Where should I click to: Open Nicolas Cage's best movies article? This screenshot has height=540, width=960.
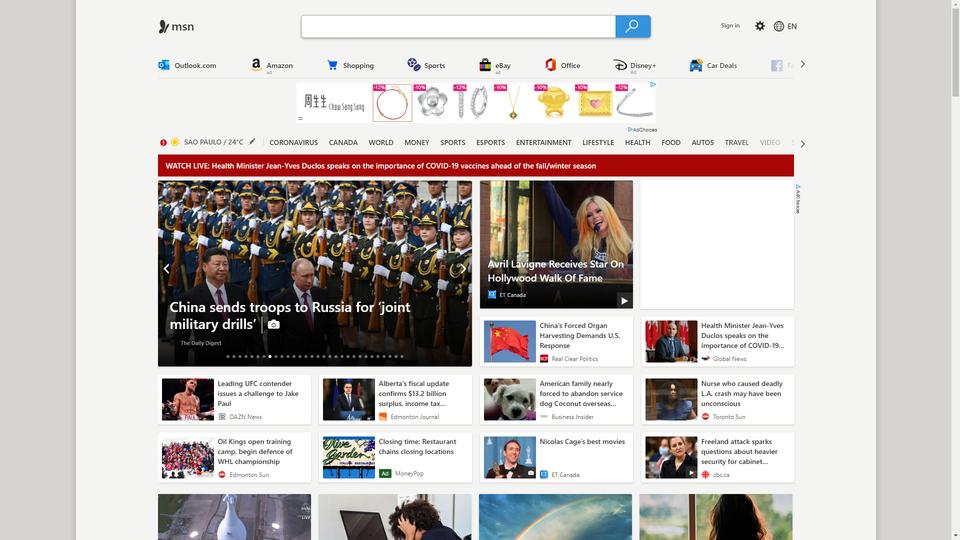click(x=556, y=457)
